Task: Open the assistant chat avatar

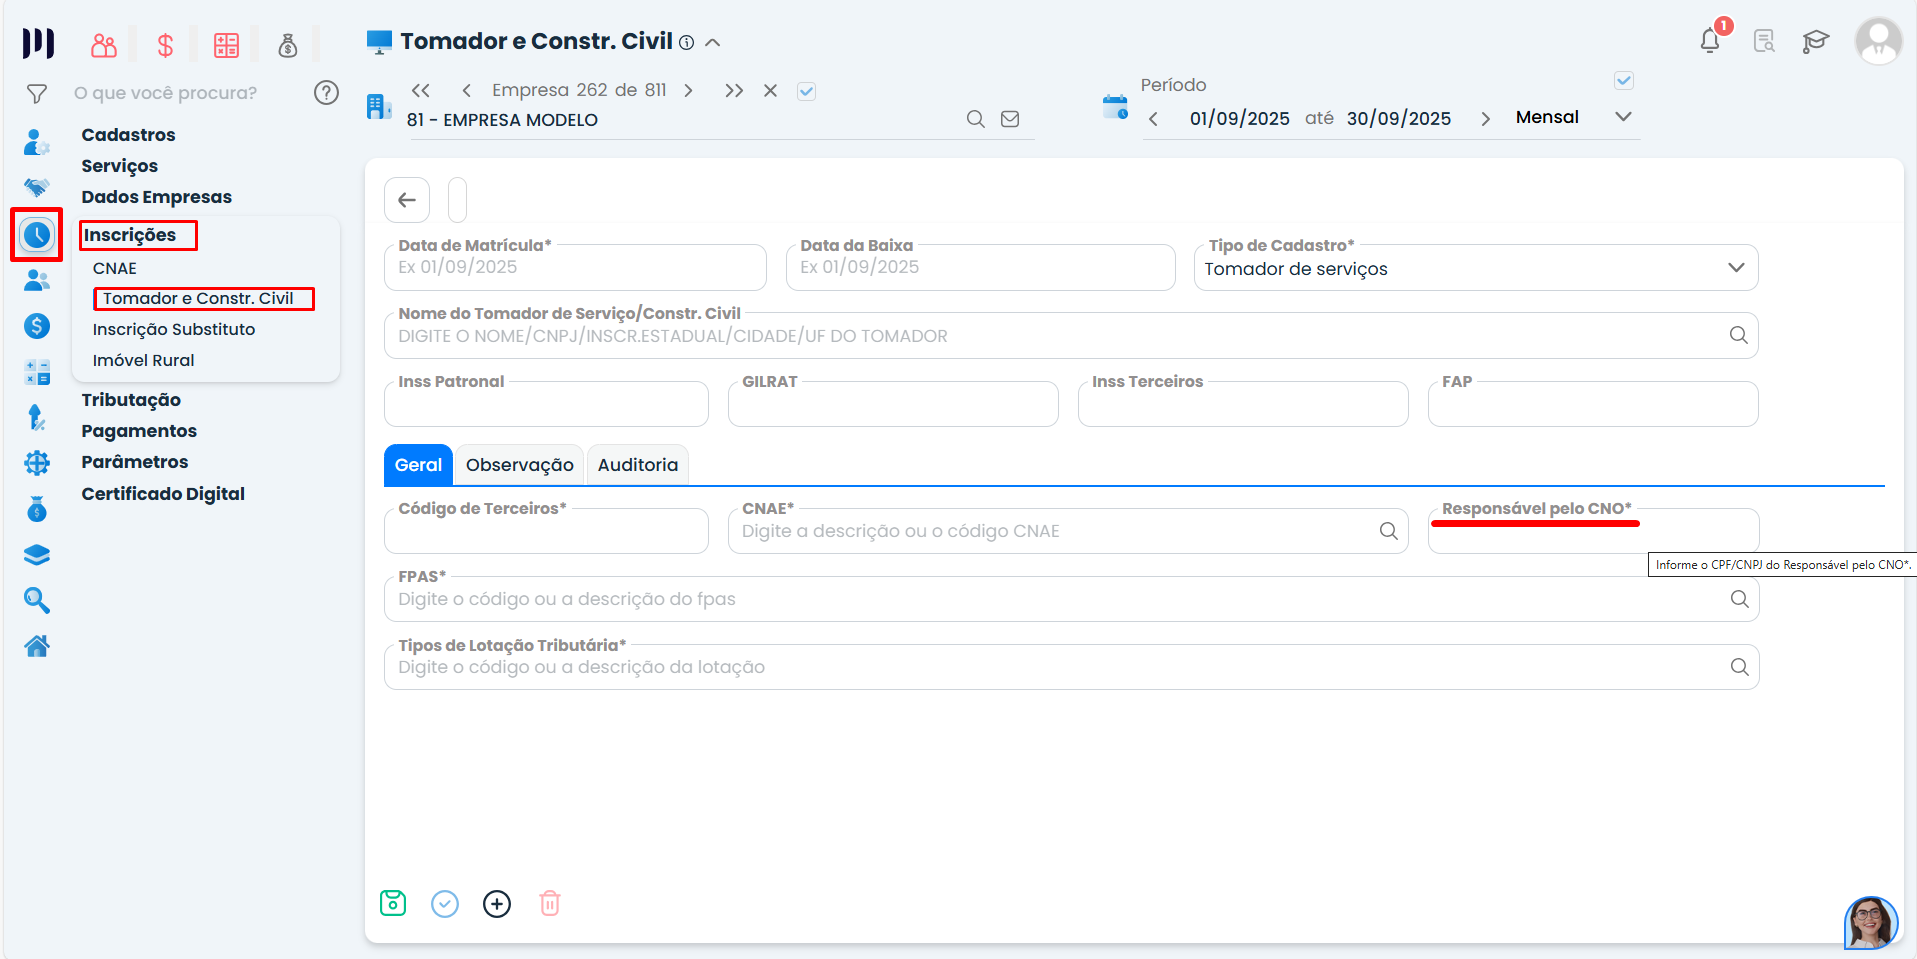Action: tap(1871, 922)
